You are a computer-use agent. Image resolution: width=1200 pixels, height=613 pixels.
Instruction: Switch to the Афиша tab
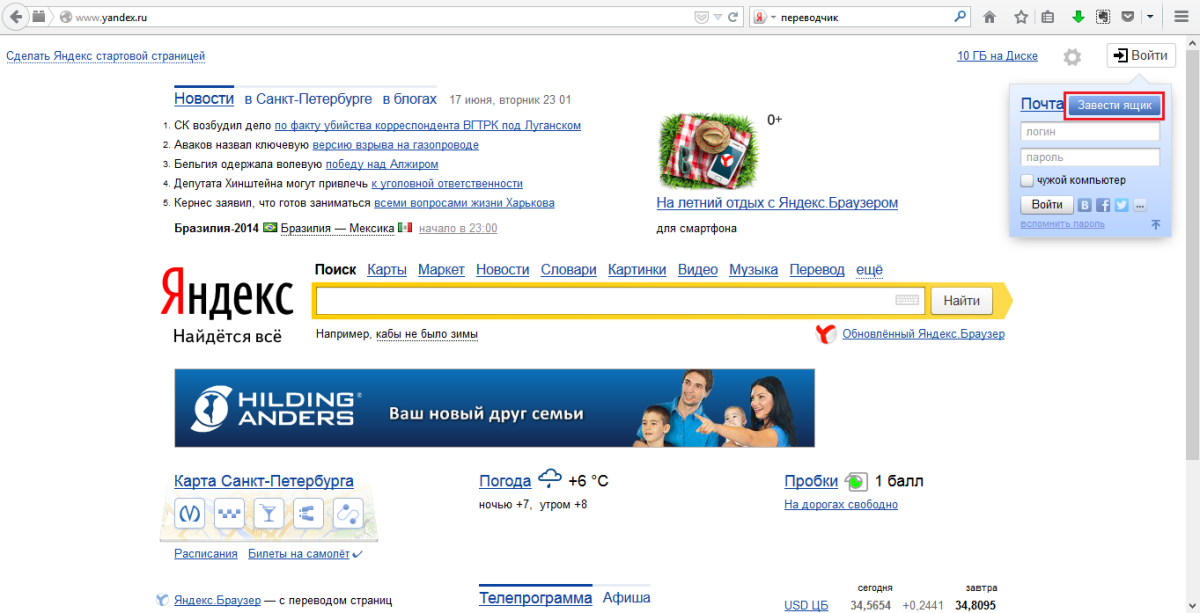[x=626, y=598]
